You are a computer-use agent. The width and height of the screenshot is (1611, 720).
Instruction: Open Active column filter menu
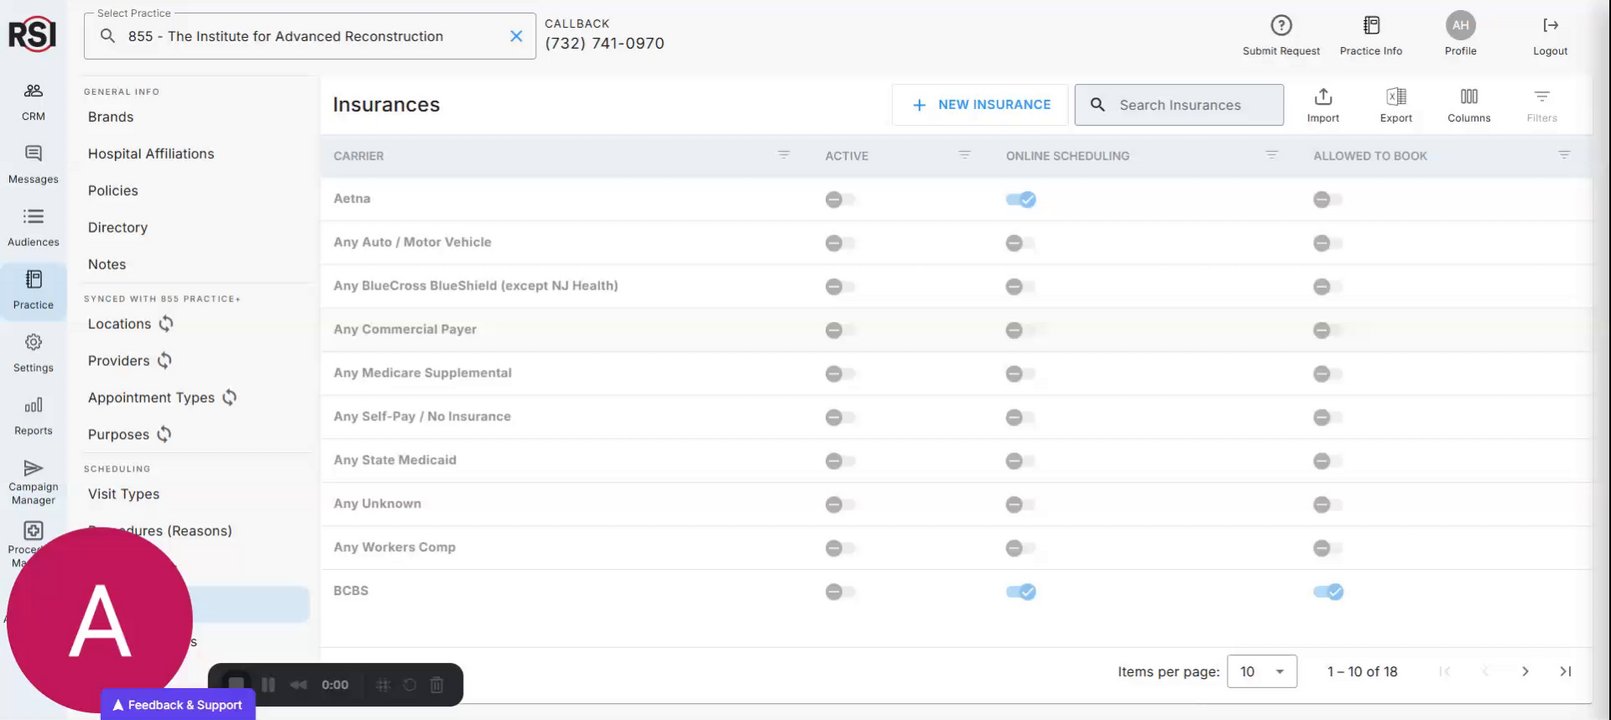[965, 155]
